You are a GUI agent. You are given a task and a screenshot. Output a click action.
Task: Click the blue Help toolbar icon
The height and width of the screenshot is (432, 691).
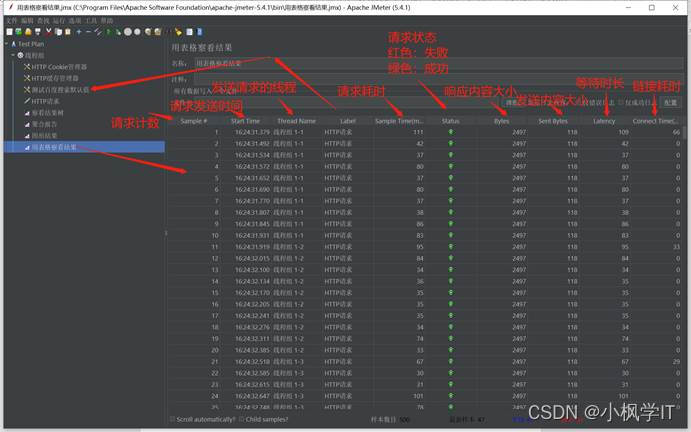pos(199,32)
